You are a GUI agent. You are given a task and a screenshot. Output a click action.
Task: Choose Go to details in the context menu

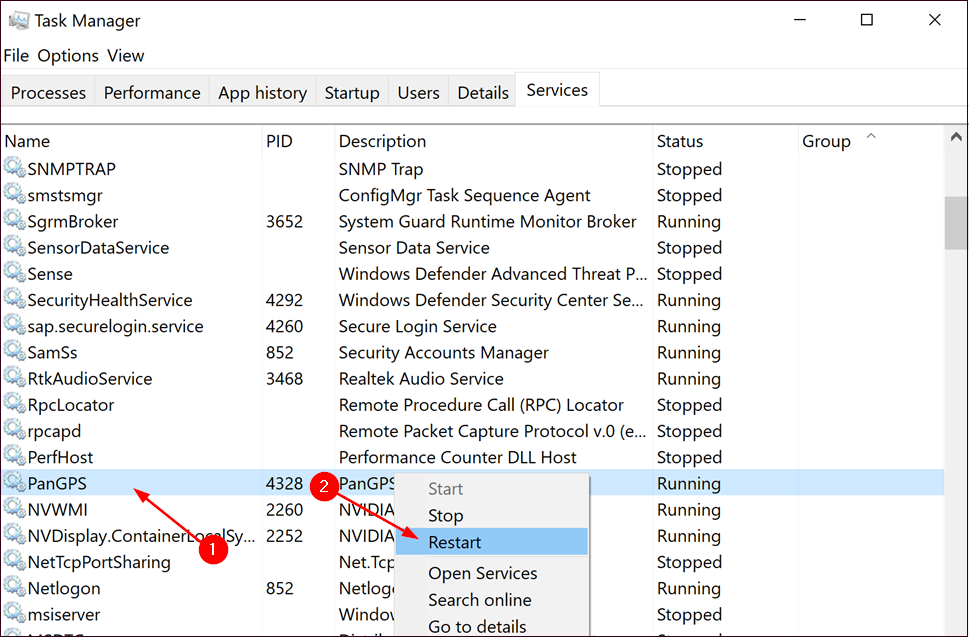click(x=492, y=626)
